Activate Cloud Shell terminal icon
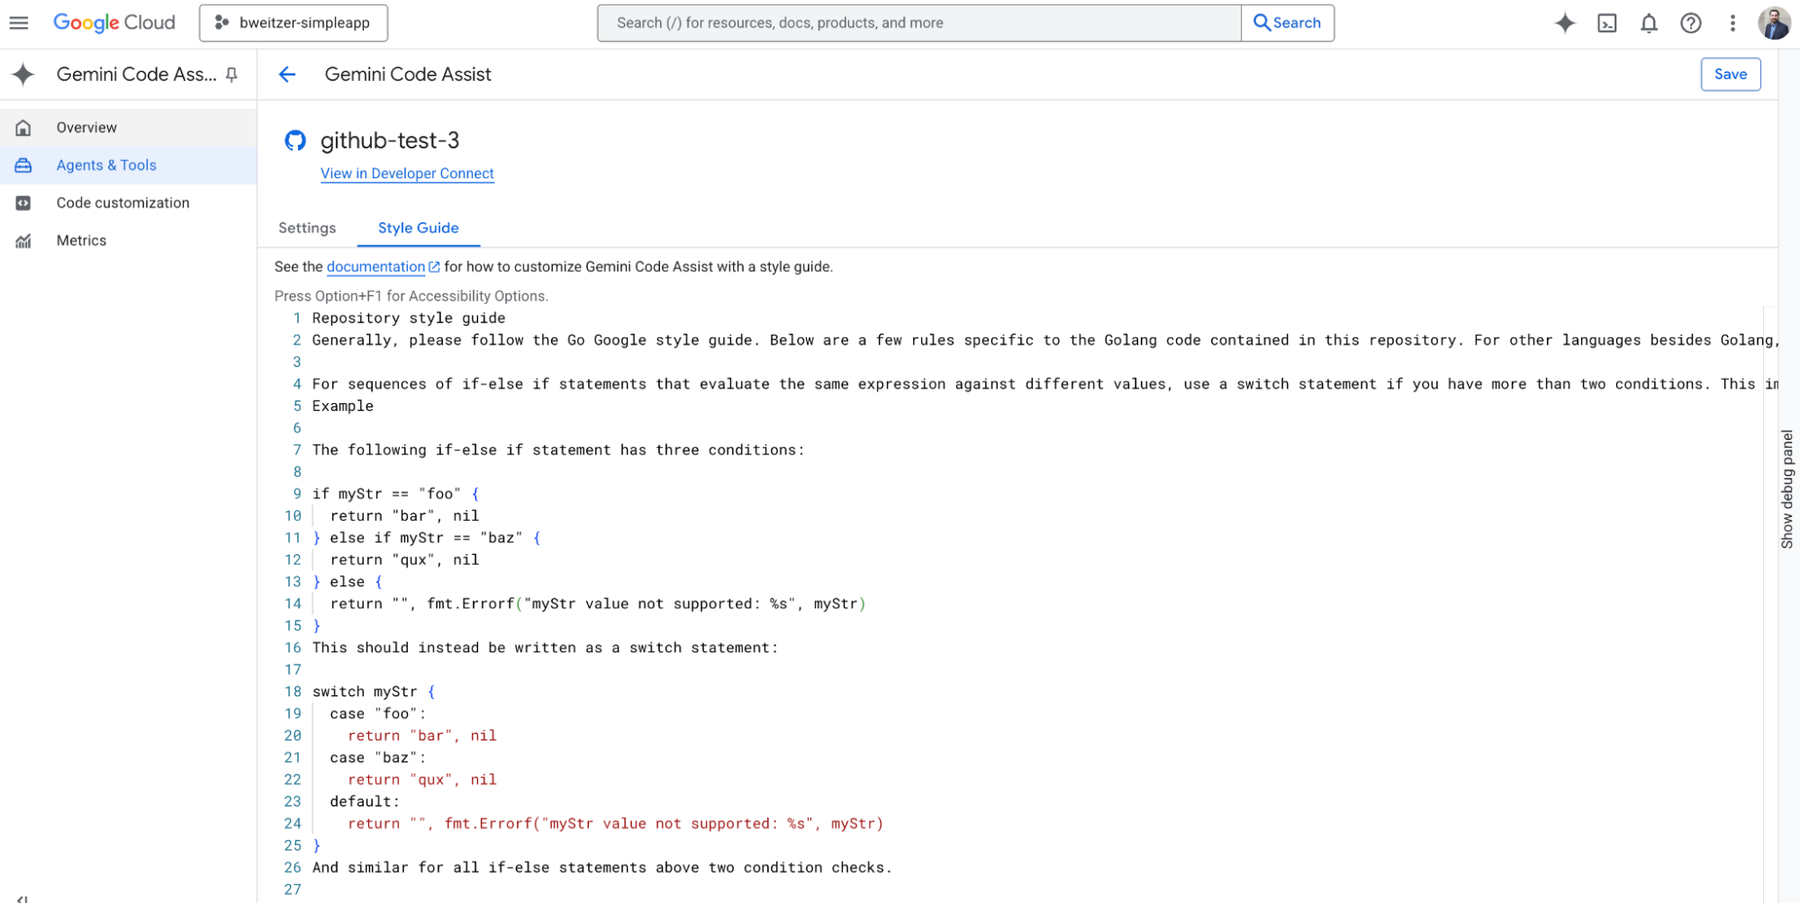Screen dimensions: 1800x904 click(1607, 23)
